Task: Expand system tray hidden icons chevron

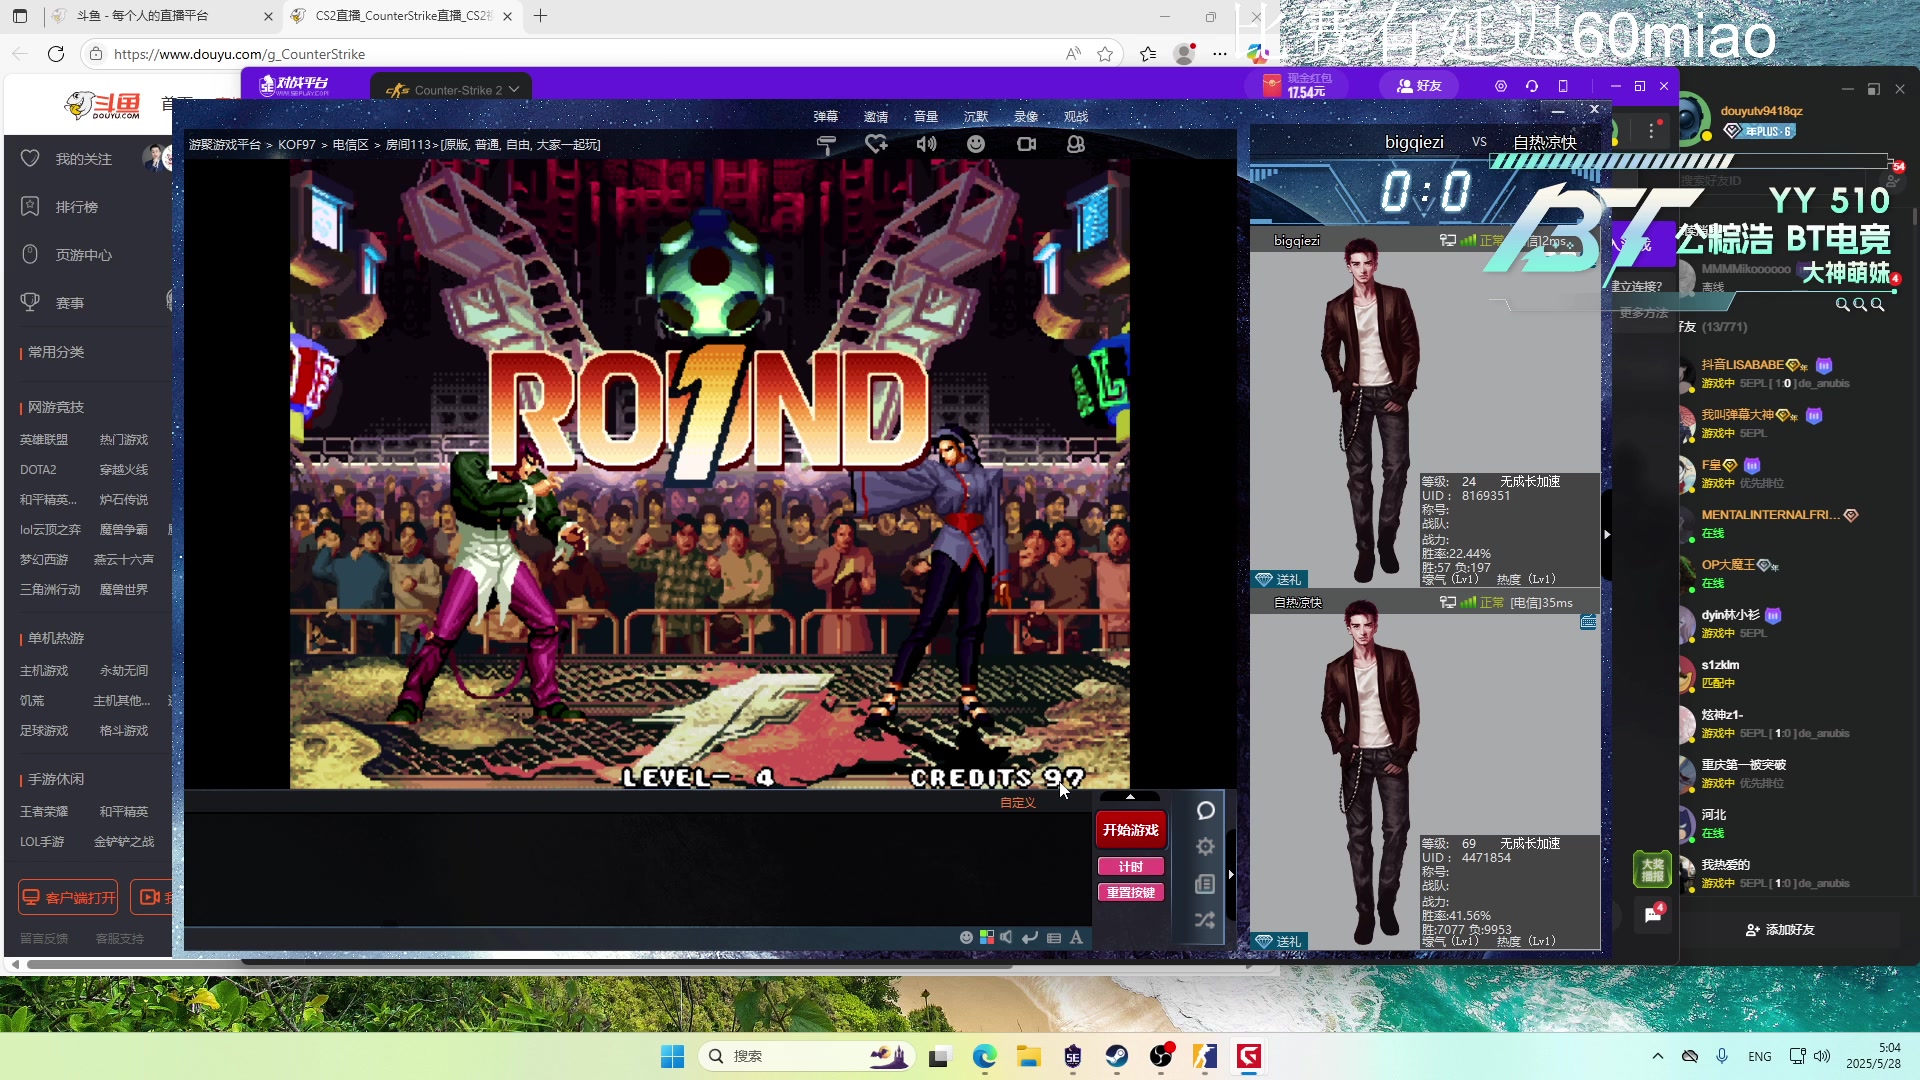Action: 1658,1056
